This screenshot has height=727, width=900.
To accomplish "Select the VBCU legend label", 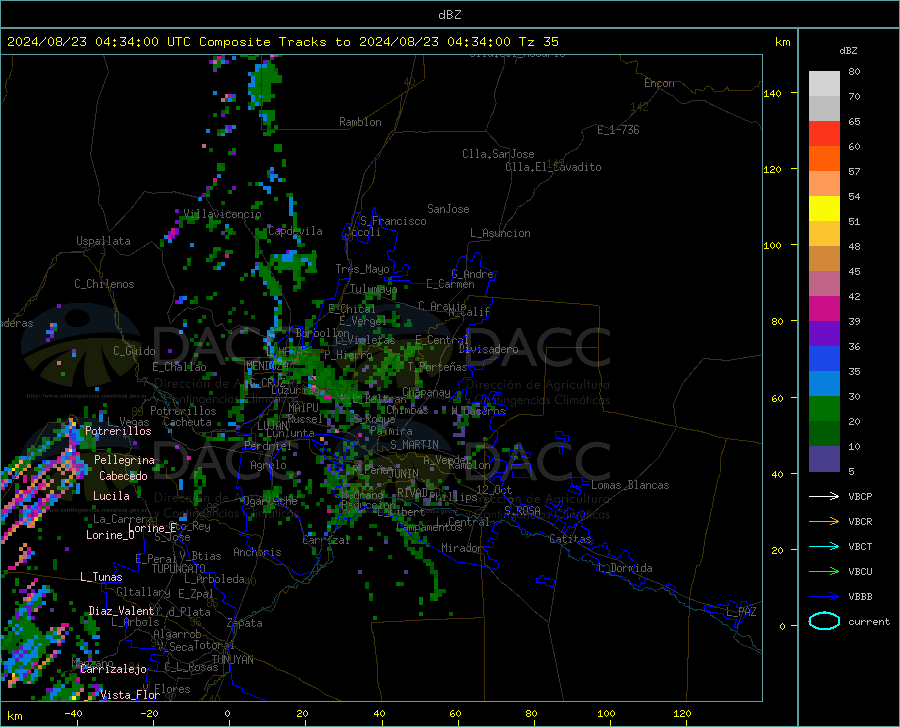I will [x=860, y=572].
